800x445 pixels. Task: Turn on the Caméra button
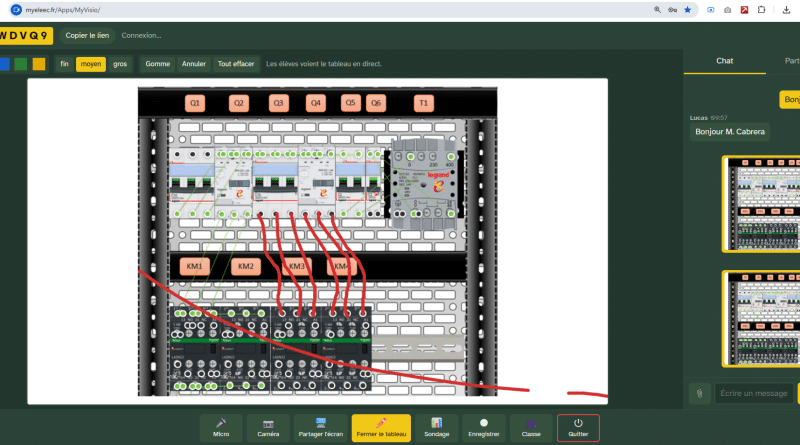click(268, 428)
